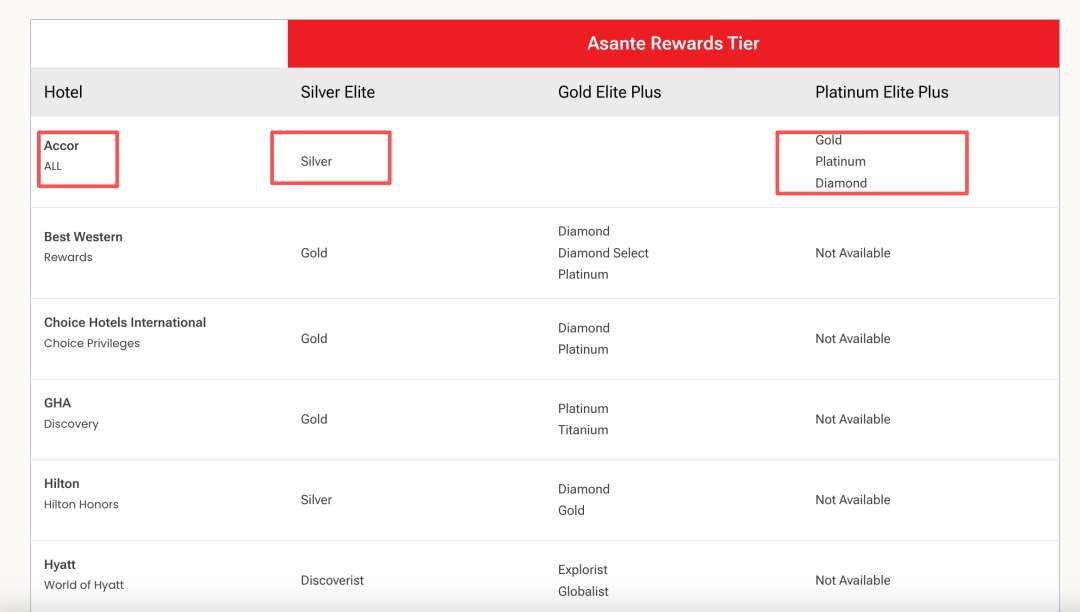The width and height of the screenshot is (1080, 612).
Task: Click the Accor hotel name
Action: coord(61,146)
